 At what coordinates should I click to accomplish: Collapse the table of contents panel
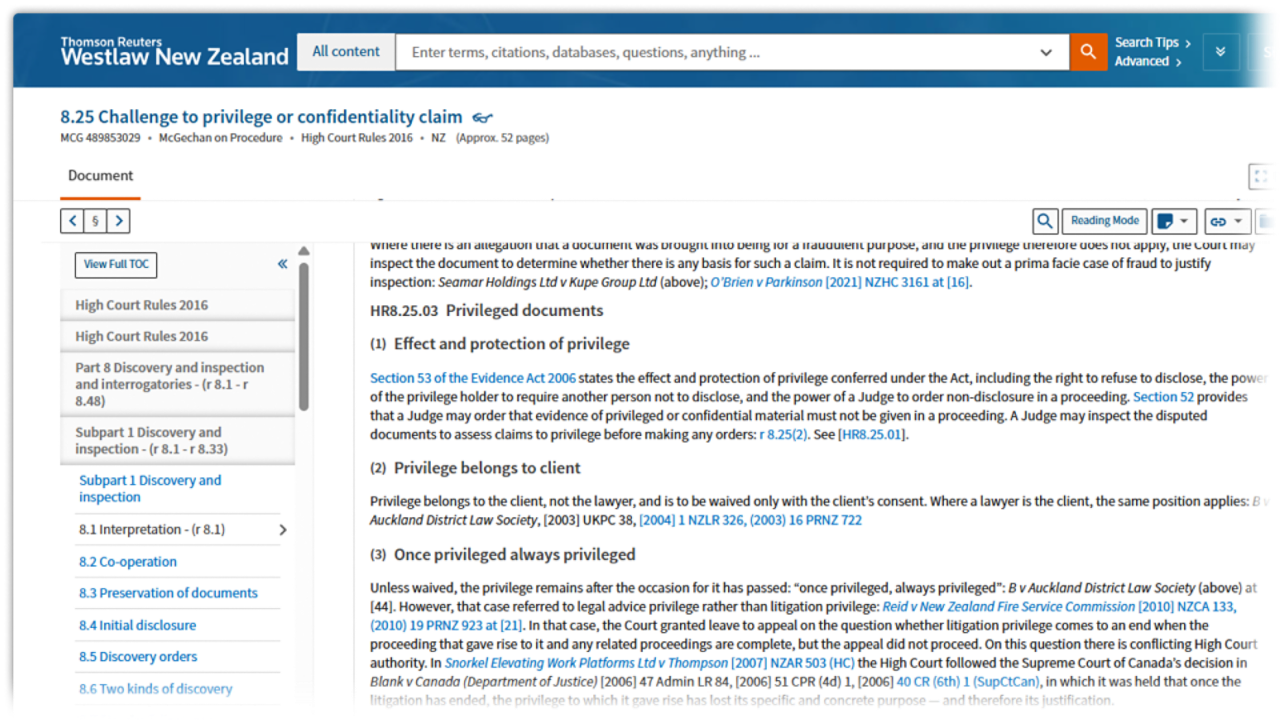tap(282, 264)
